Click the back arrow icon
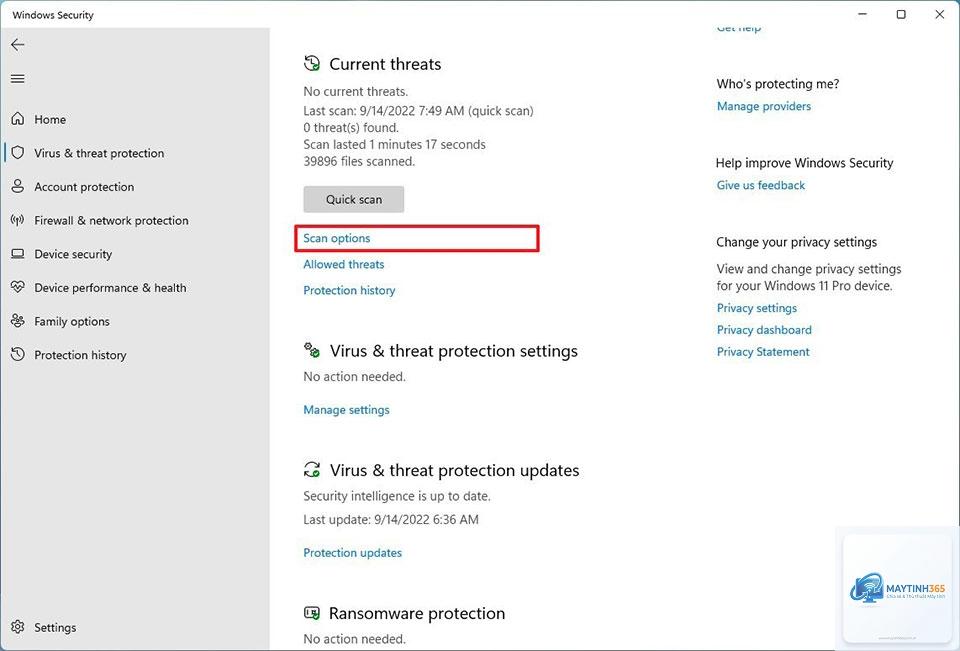Image resolution: width=960 pixels, height=651 pixels. coord(18,44)
